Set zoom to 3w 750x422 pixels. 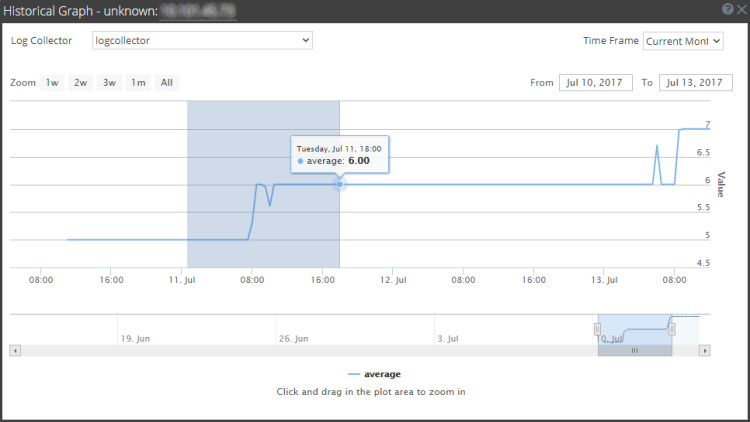coord(110,83)
